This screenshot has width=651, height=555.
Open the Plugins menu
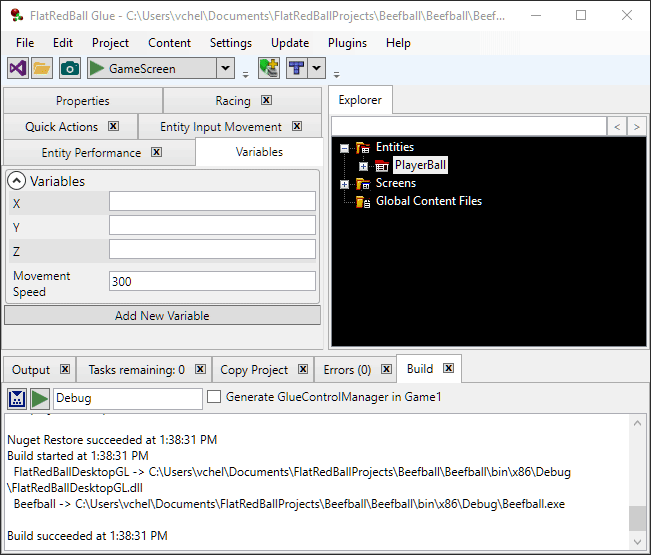pyautogui.click(x=347, y=43)
